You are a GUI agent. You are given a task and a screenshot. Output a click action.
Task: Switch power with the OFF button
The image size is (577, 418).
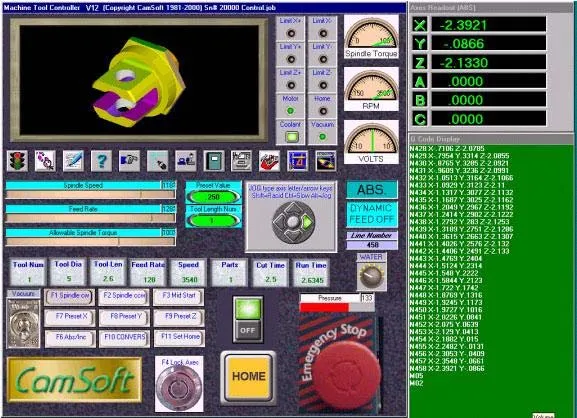point(249,330)
